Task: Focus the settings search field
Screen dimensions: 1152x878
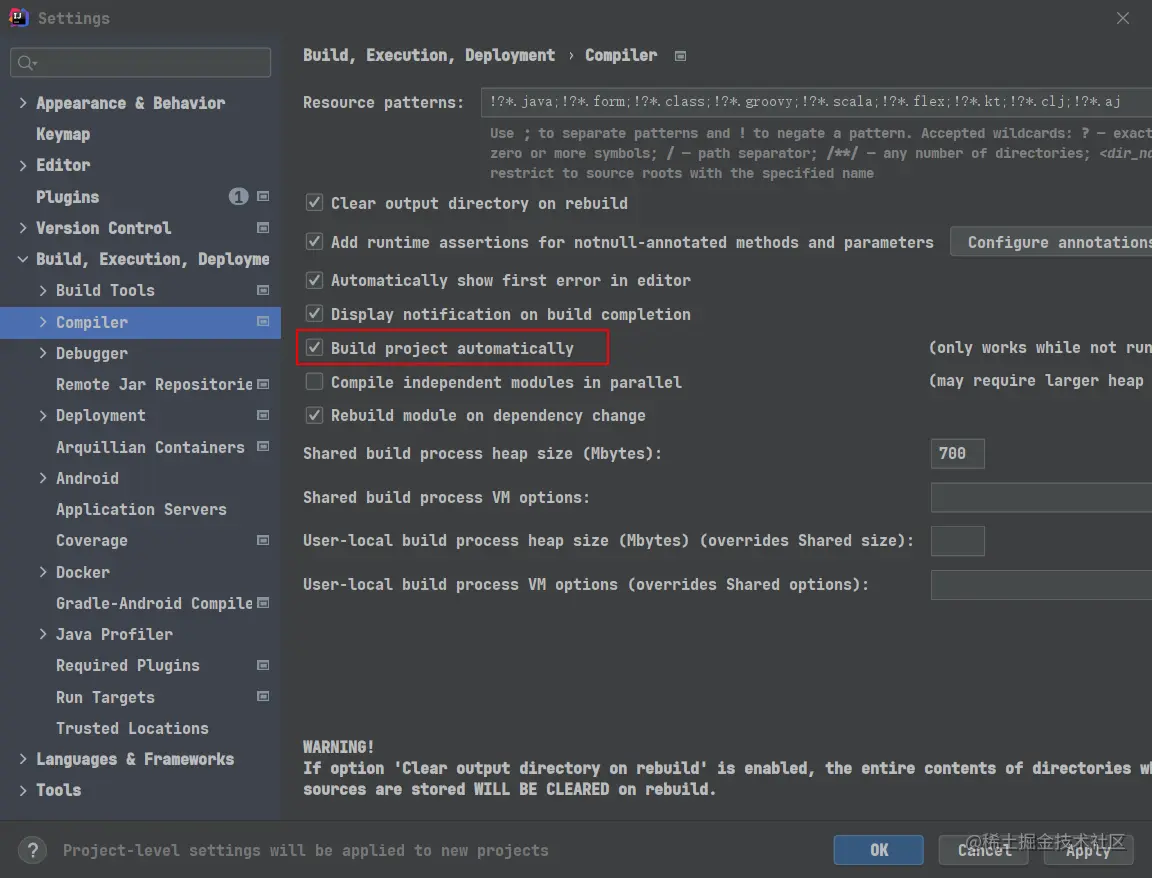Action: point(140,62)
